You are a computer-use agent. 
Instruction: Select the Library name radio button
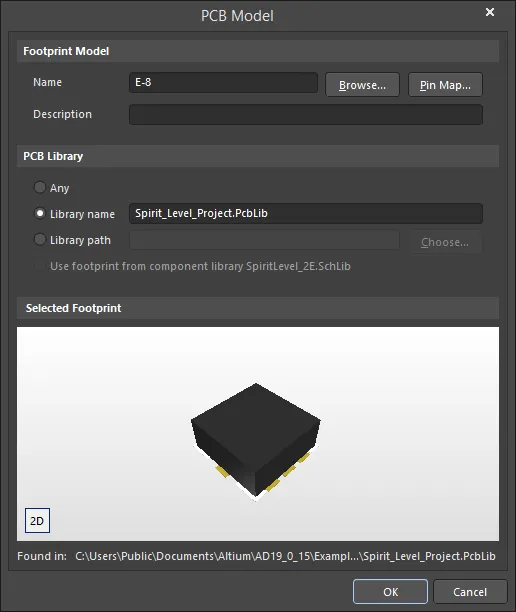coord(40,213)
